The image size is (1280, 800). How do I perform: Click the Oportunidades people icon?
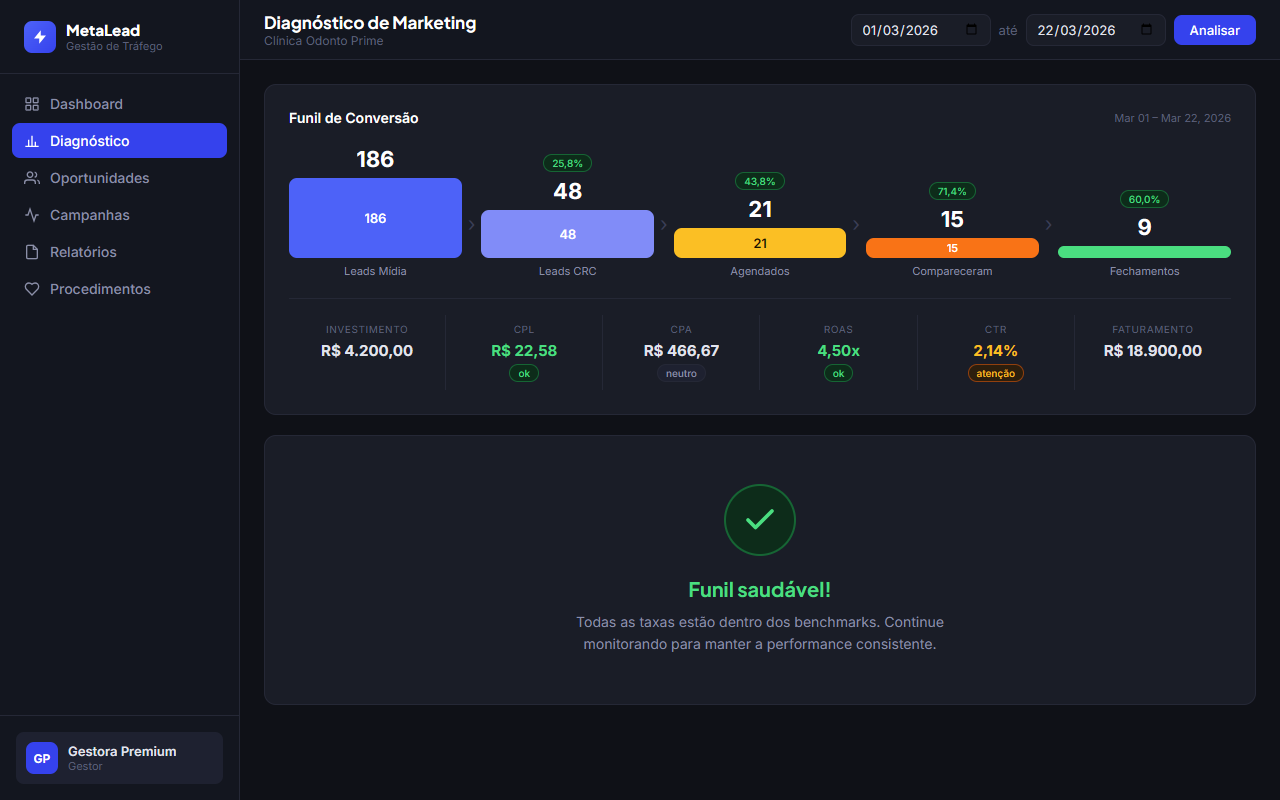32,178
